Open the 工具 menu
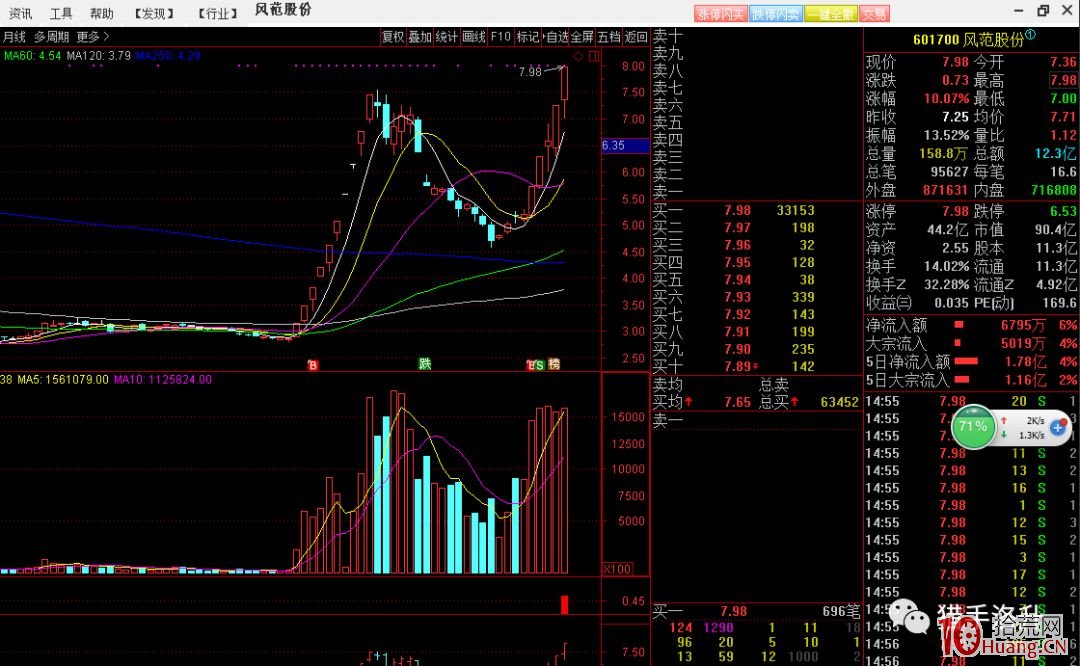The height and width of the screenshot is (666, 1080). (61, 13)
